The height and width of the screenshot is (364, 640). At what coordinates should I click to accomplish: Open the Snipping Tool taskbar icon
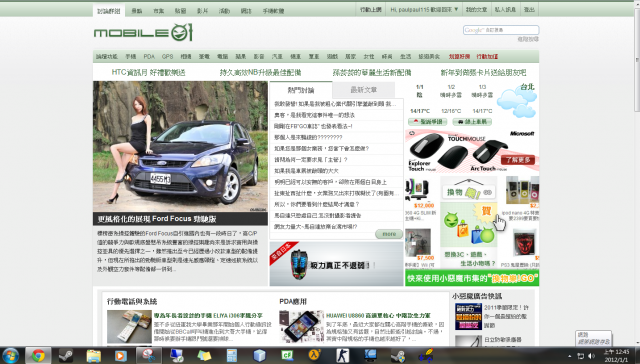(x=149, y=355)
